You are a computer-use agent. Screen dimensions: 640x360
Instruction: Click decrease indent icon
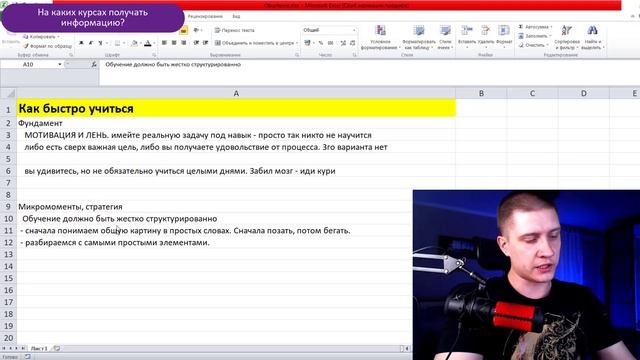[196, 43]
